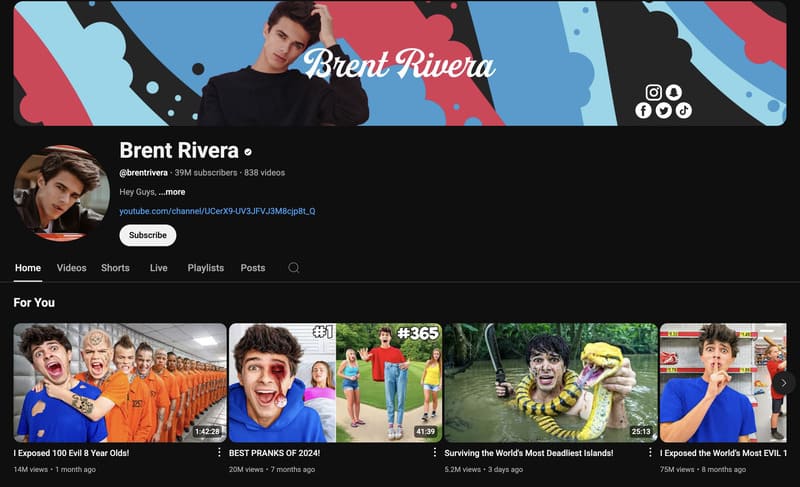Open the Facebook icon in the banner

pos(643,111)
